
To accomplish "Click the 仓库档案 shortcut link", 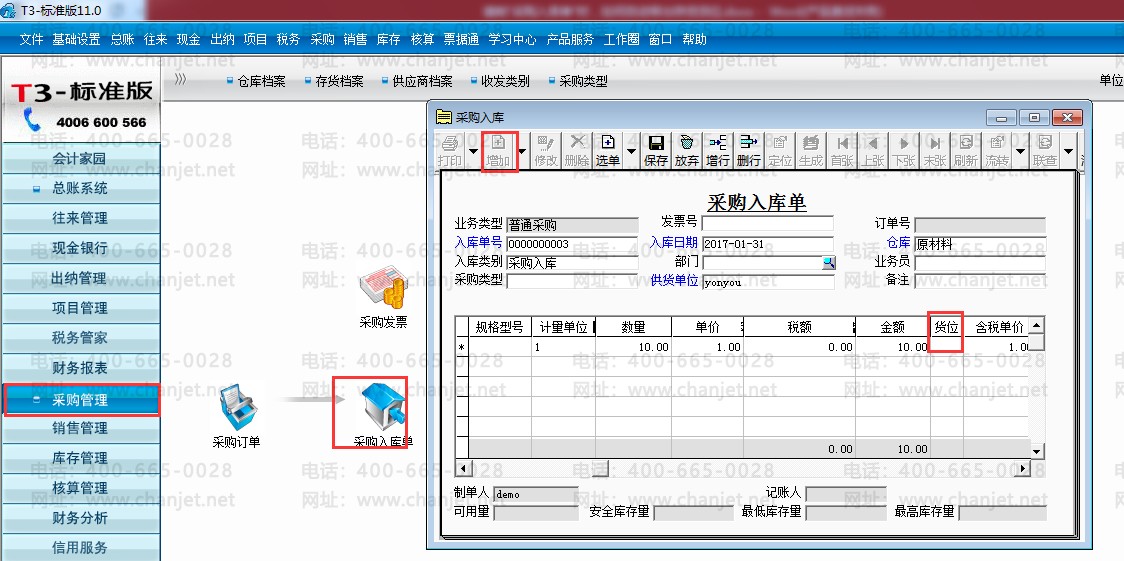I will (256, 82).
